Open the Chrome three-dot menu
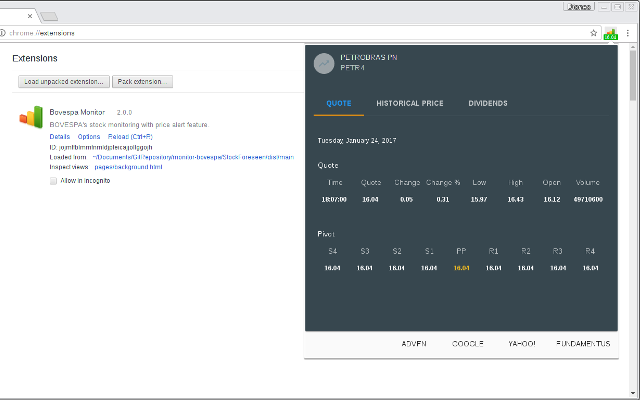The image size is (640, 400). tap(628, 33)
